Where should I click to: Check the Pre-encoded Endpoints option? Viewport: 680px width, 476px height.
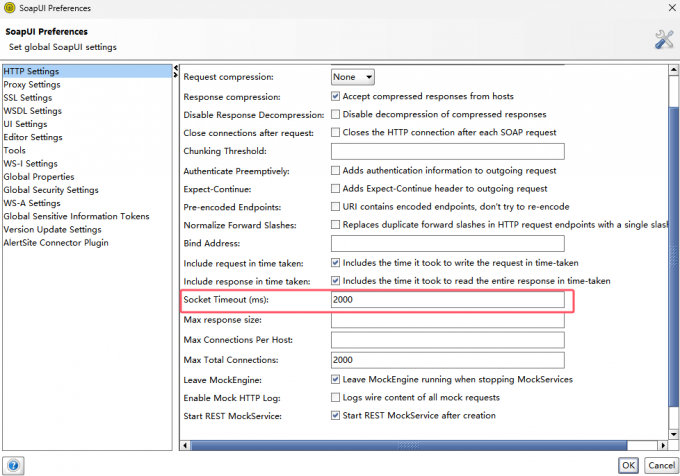(x=335, y=206)
